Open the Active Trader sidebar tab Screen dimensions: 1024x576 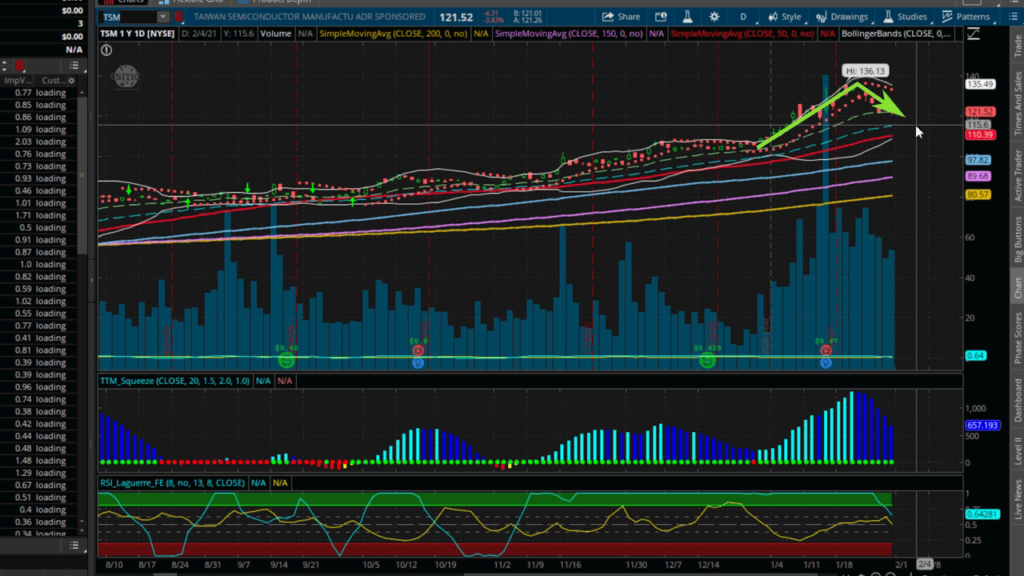[x=1017, y=175]
